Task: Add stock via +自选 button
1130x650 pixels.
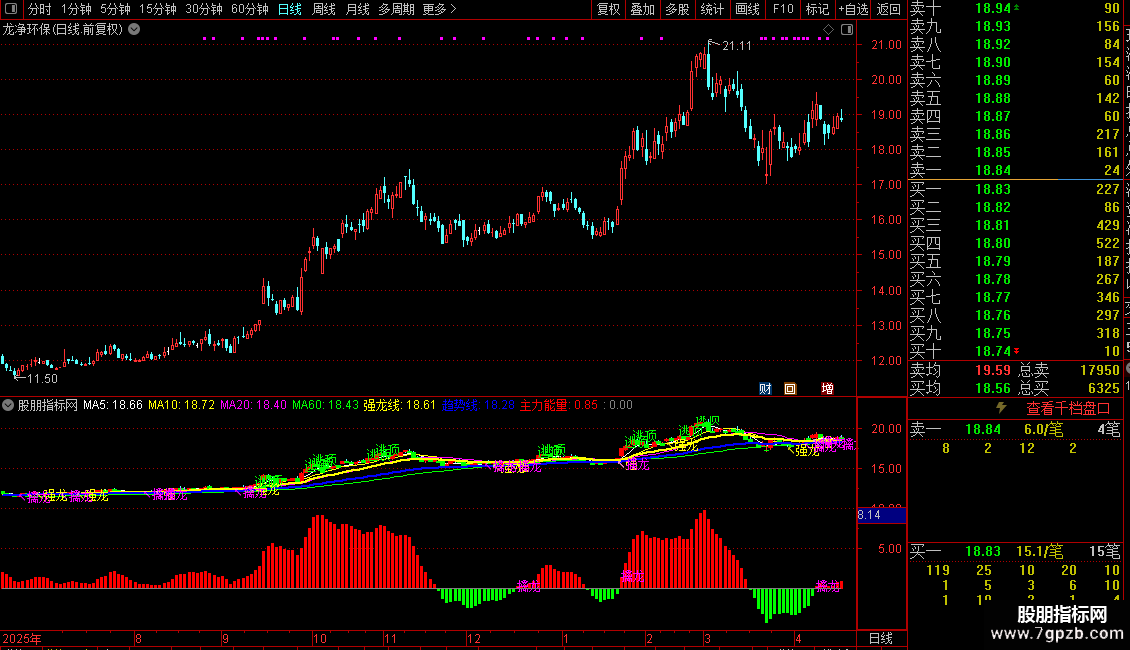Action: (854, 9)
